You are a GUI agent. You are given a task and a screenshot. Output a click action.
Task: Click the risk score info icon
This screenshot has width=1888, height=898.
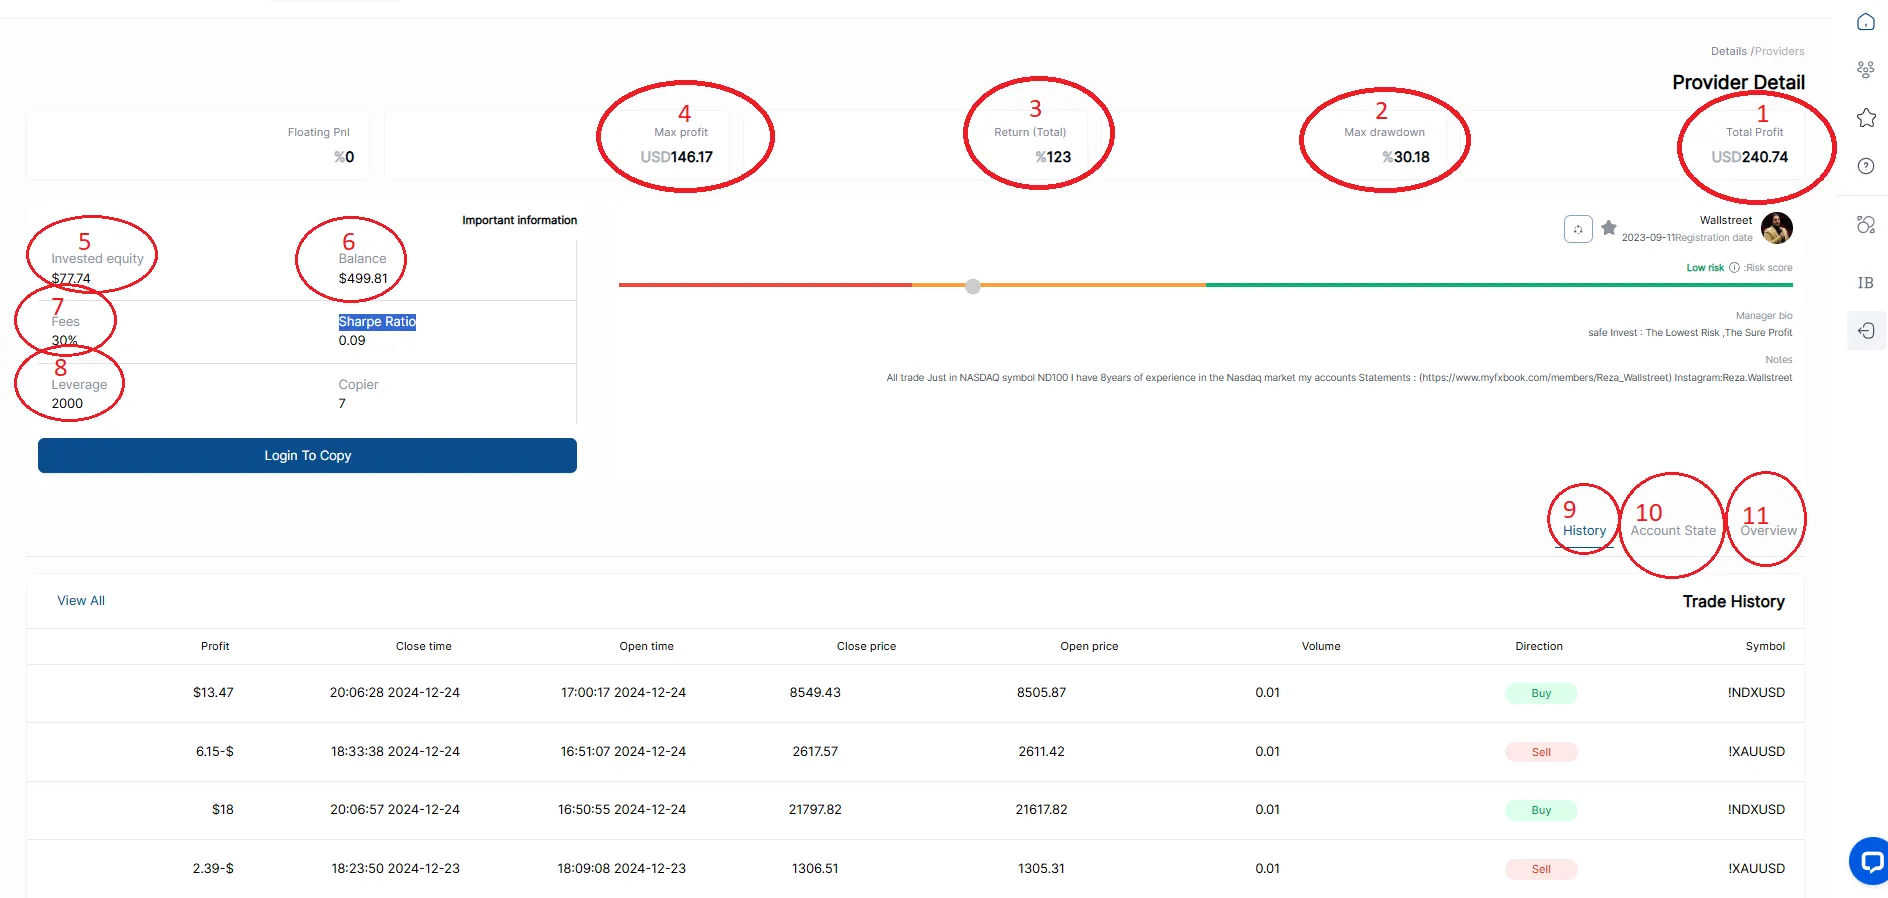click(1734, 268)
